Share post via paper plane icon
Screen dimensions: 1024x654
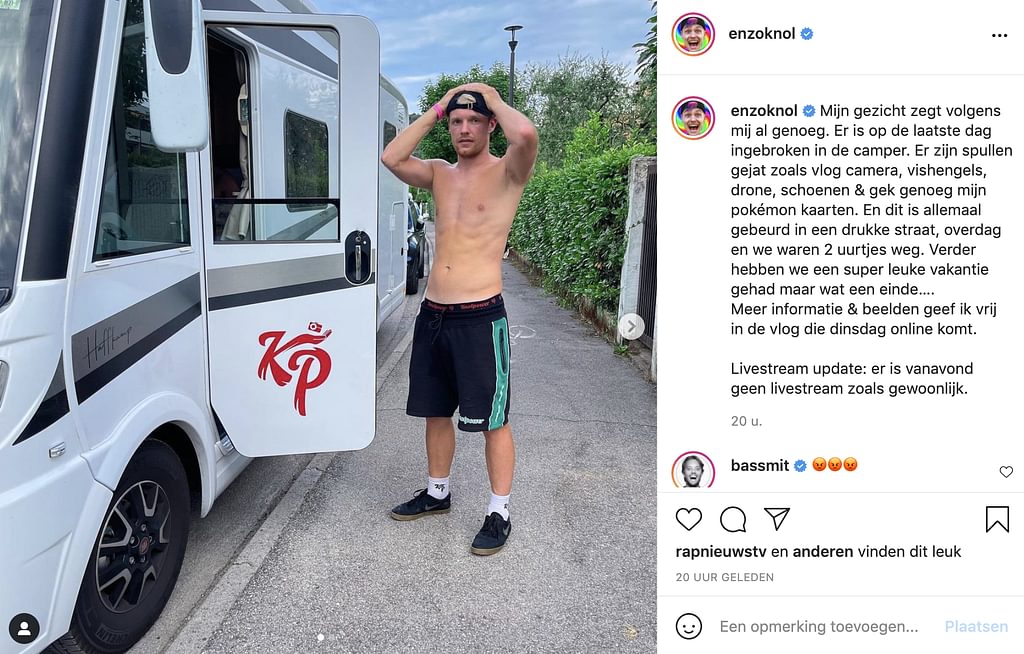pos(777,519)
